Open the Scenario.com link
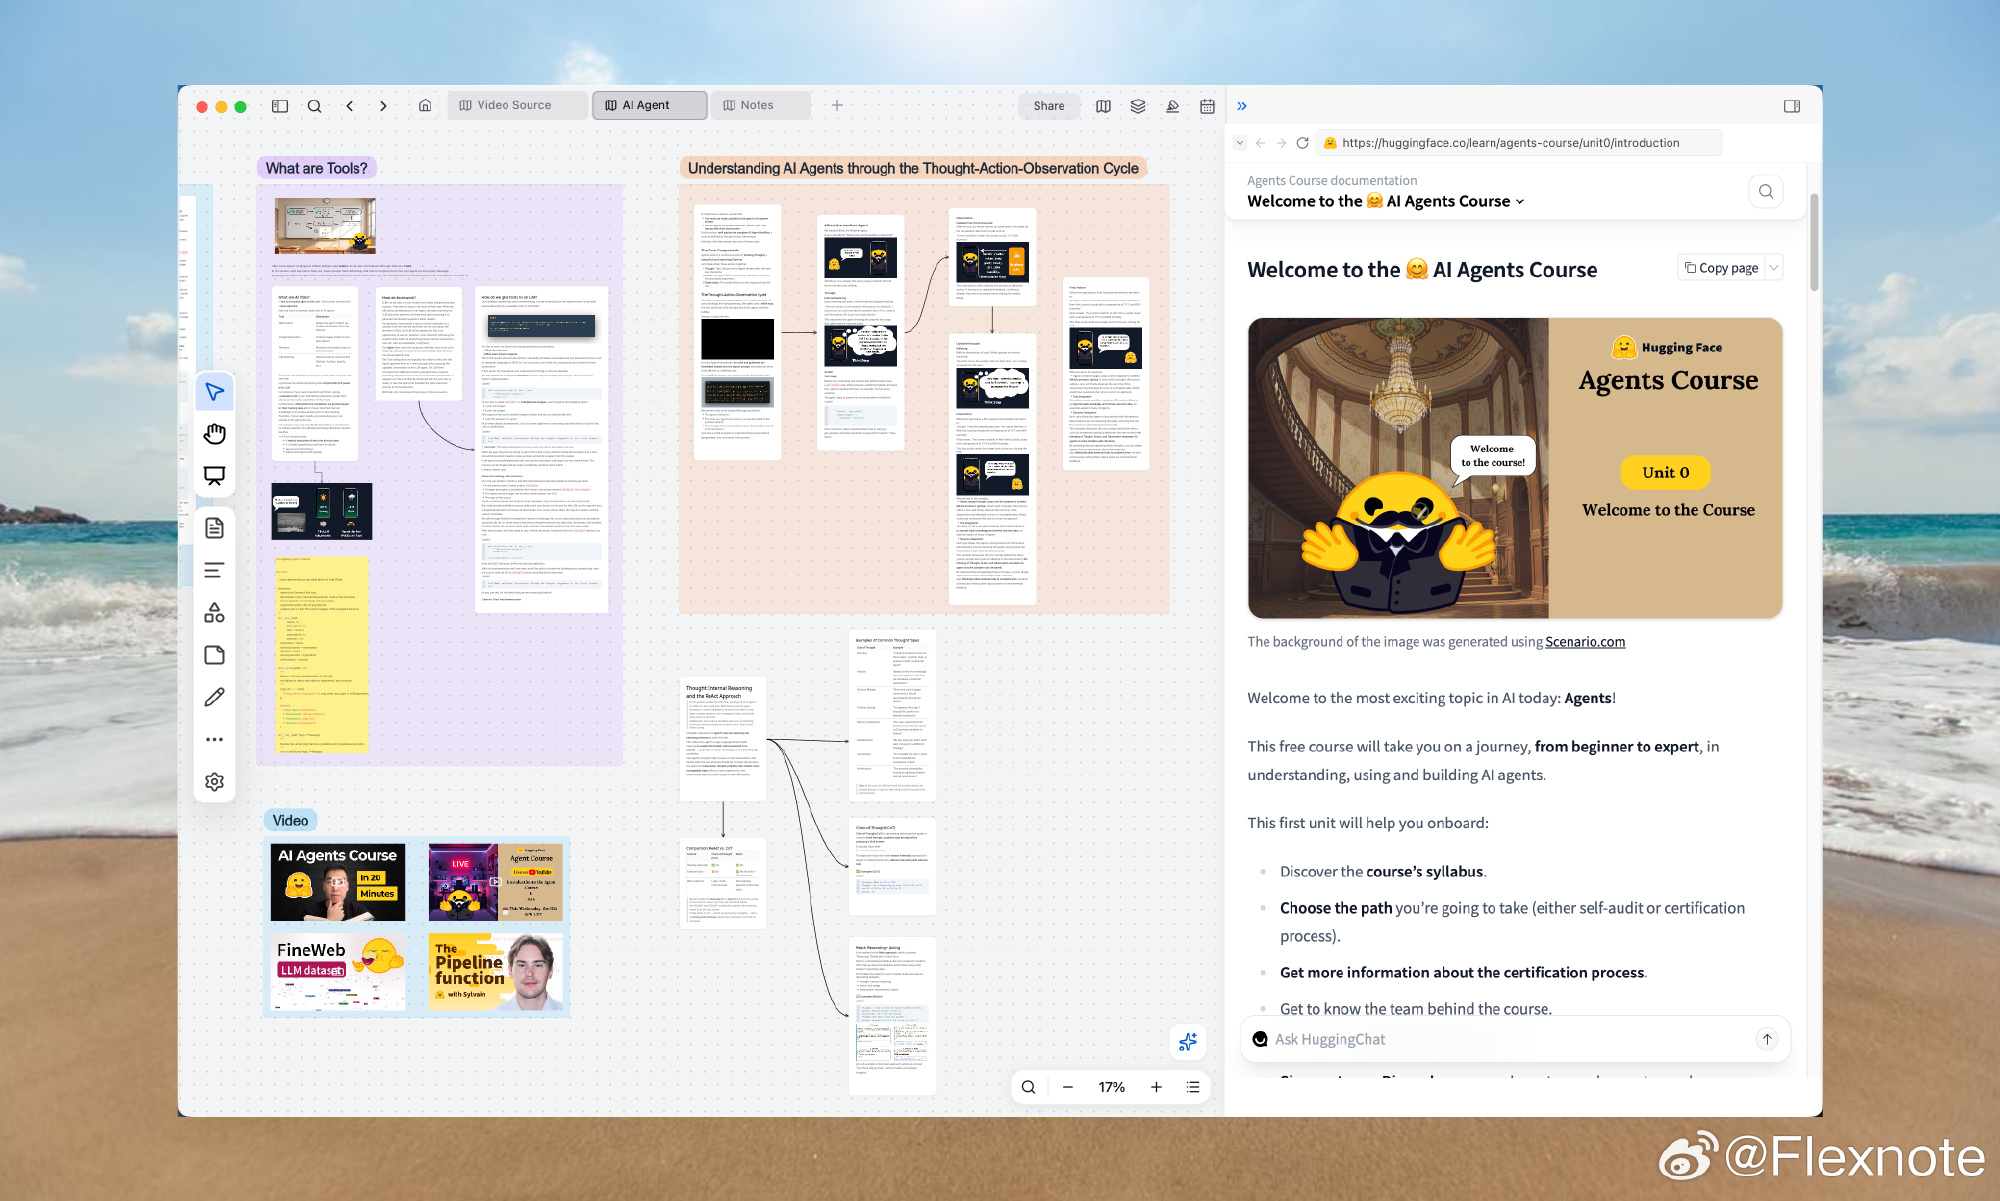2000x1201 pixels. [x=1585, y=642]
